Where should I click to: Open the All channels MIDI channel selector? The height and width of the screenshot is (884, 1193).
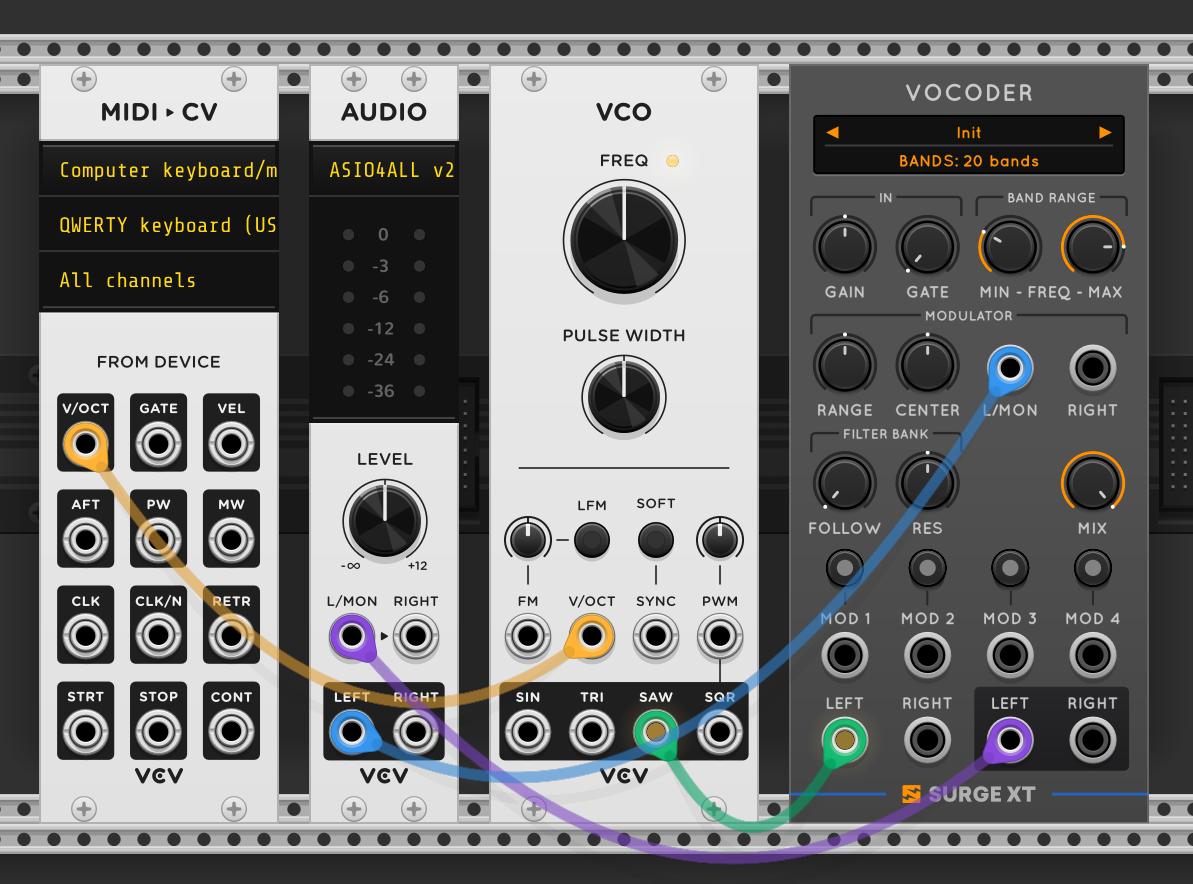(159, 280)
